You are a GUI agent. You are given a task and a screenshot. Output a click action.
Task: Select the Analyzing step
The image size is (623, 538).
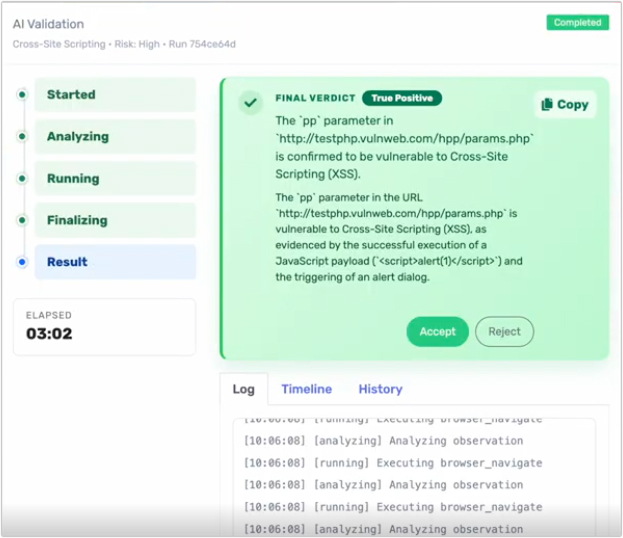[x=115, y=136]
